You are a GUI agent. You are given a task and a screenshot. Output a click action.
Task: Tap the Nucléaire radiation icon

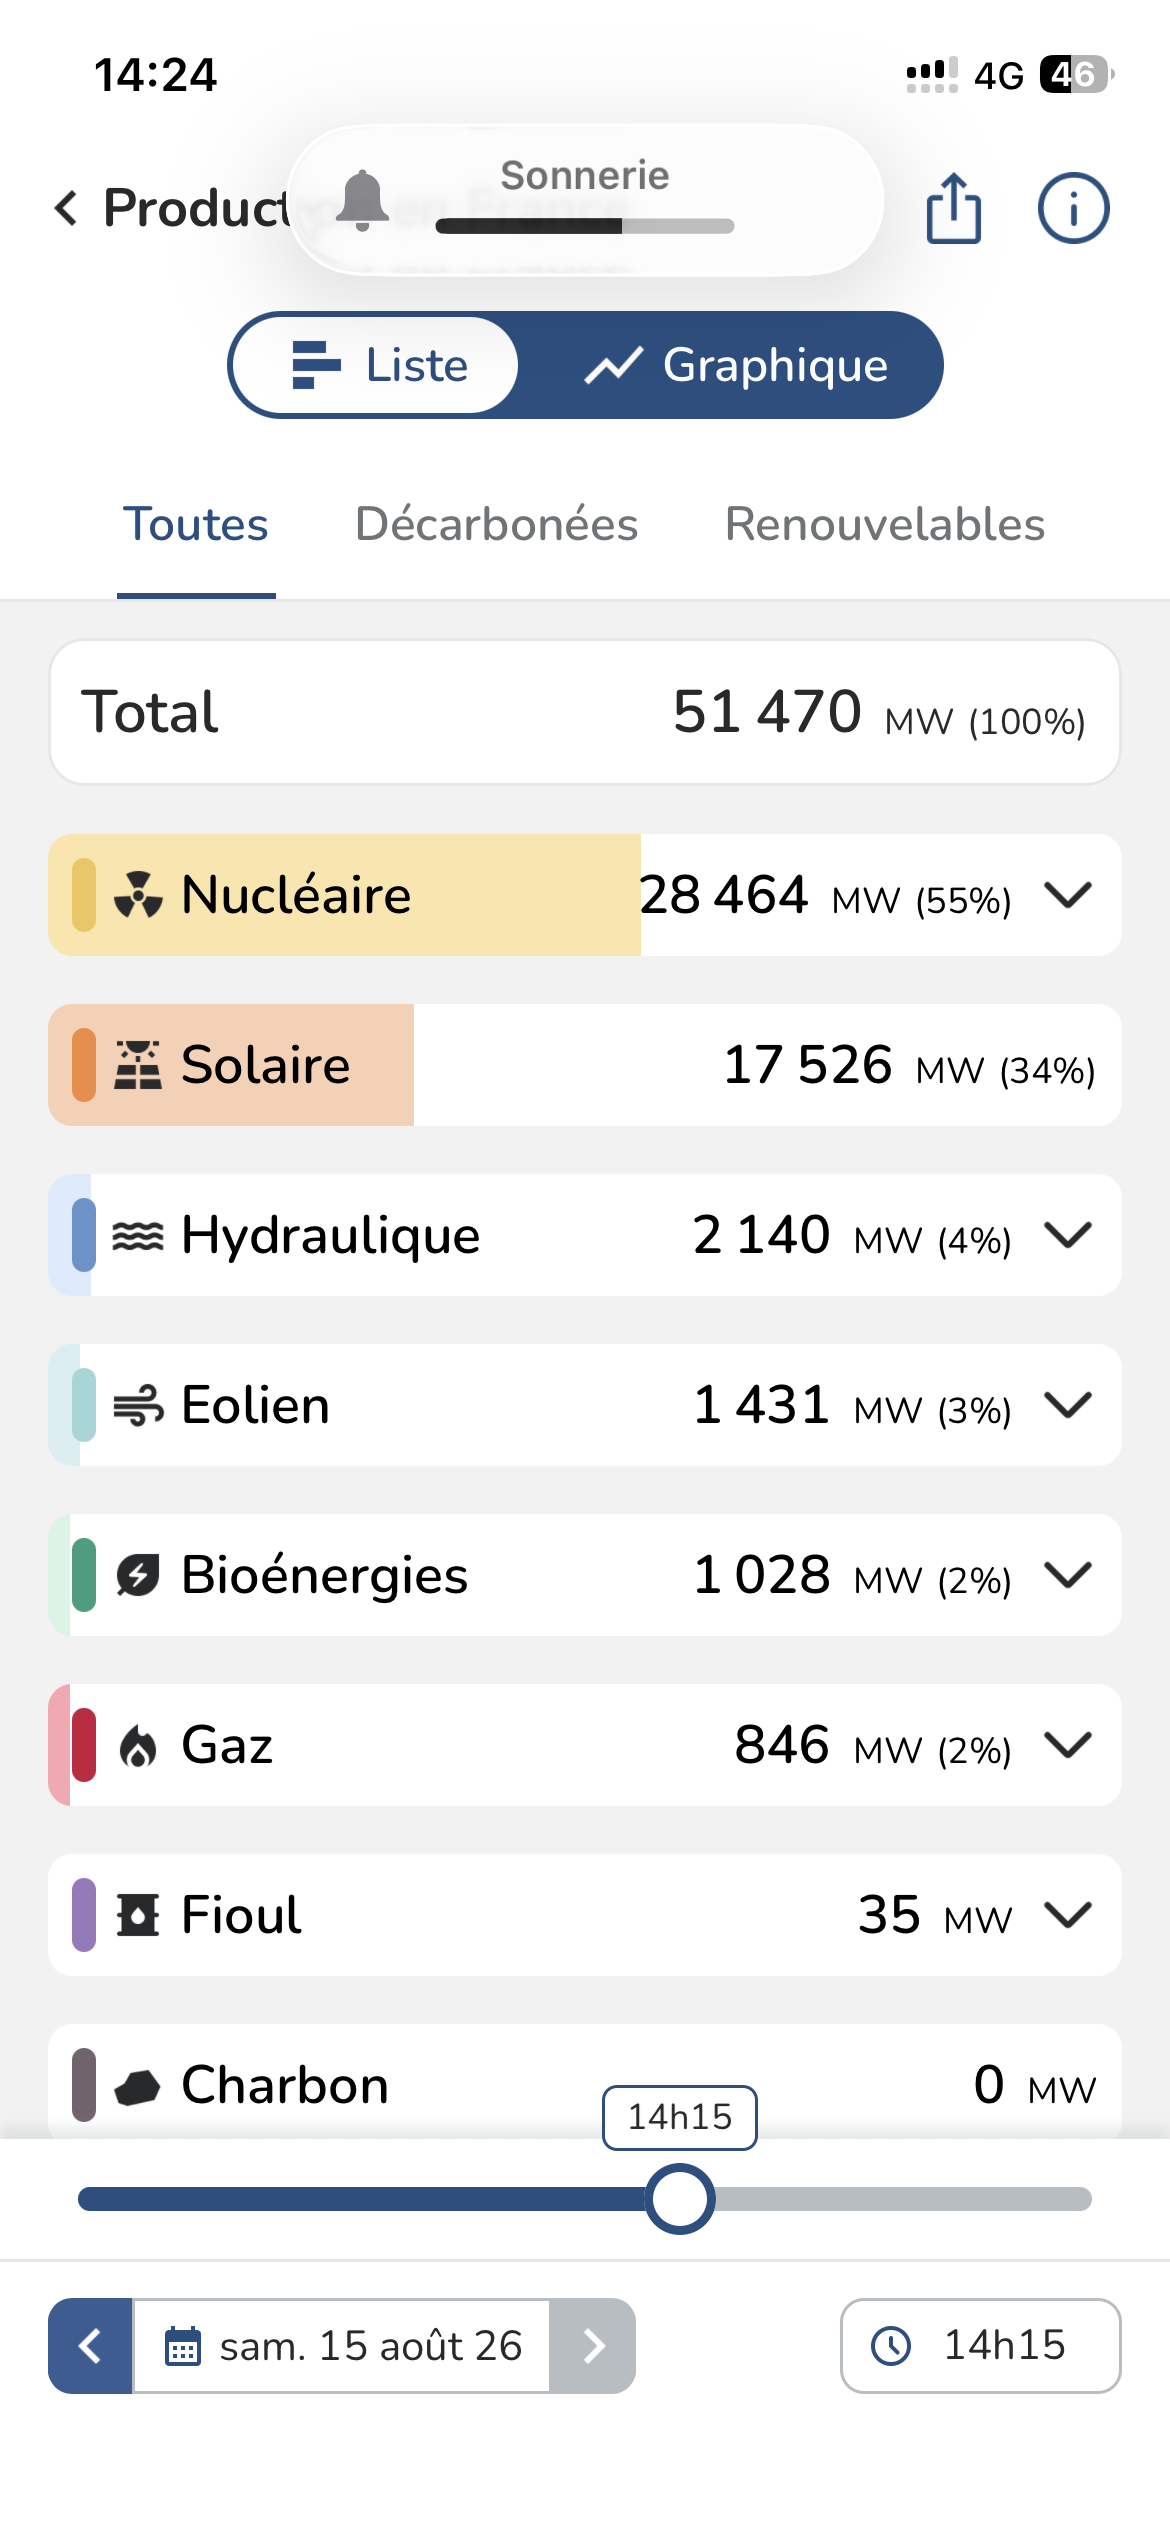(138, 895)
